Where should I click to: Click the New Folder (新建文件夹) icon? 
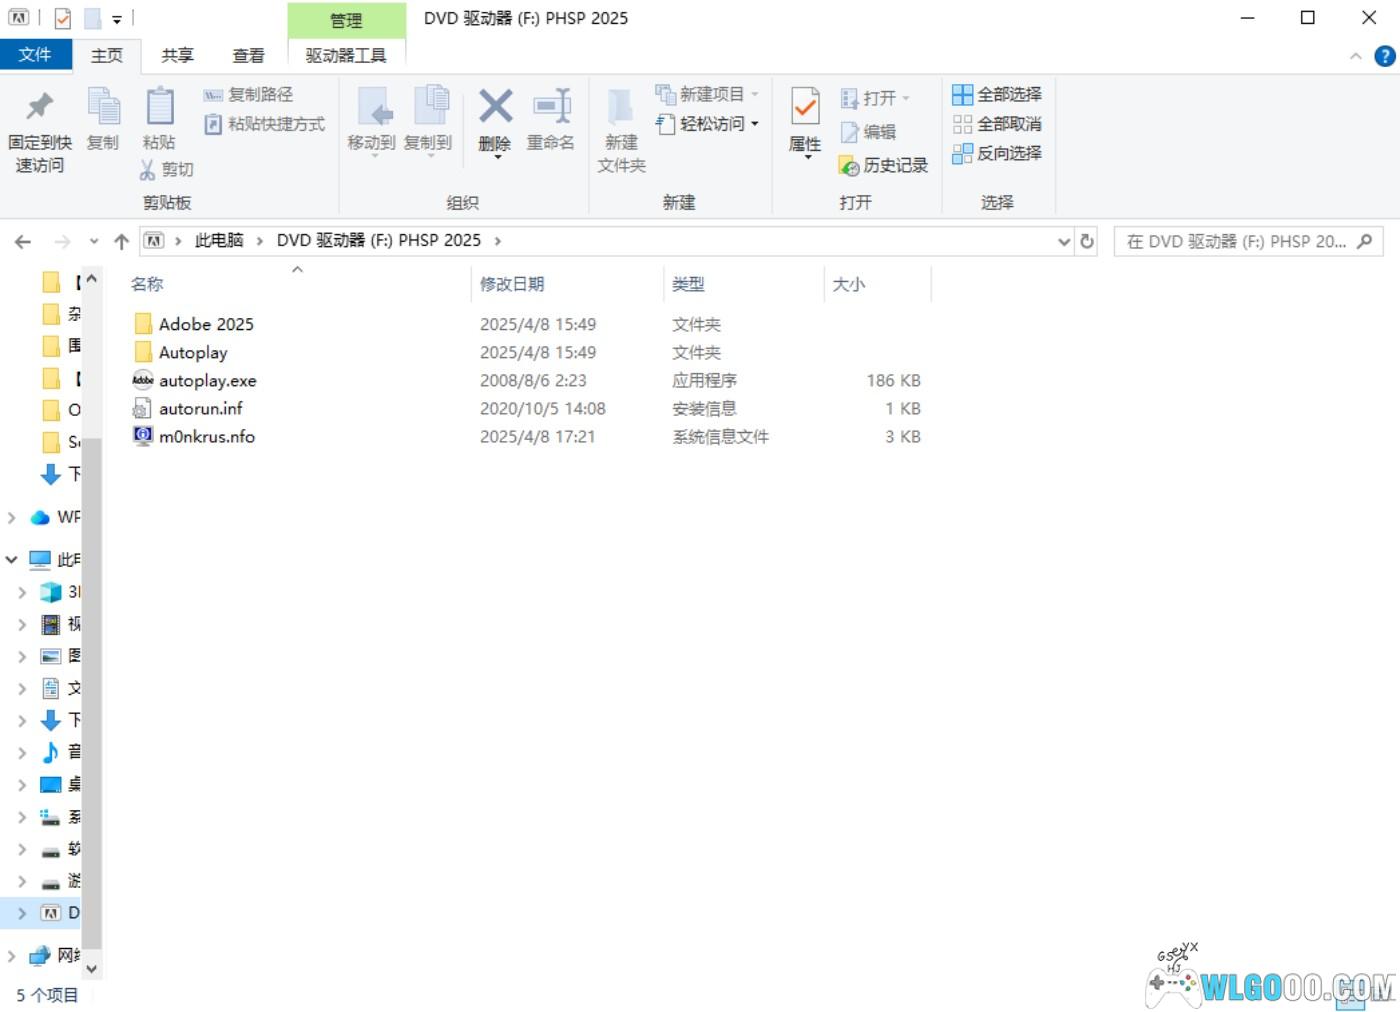click(621, 108)
